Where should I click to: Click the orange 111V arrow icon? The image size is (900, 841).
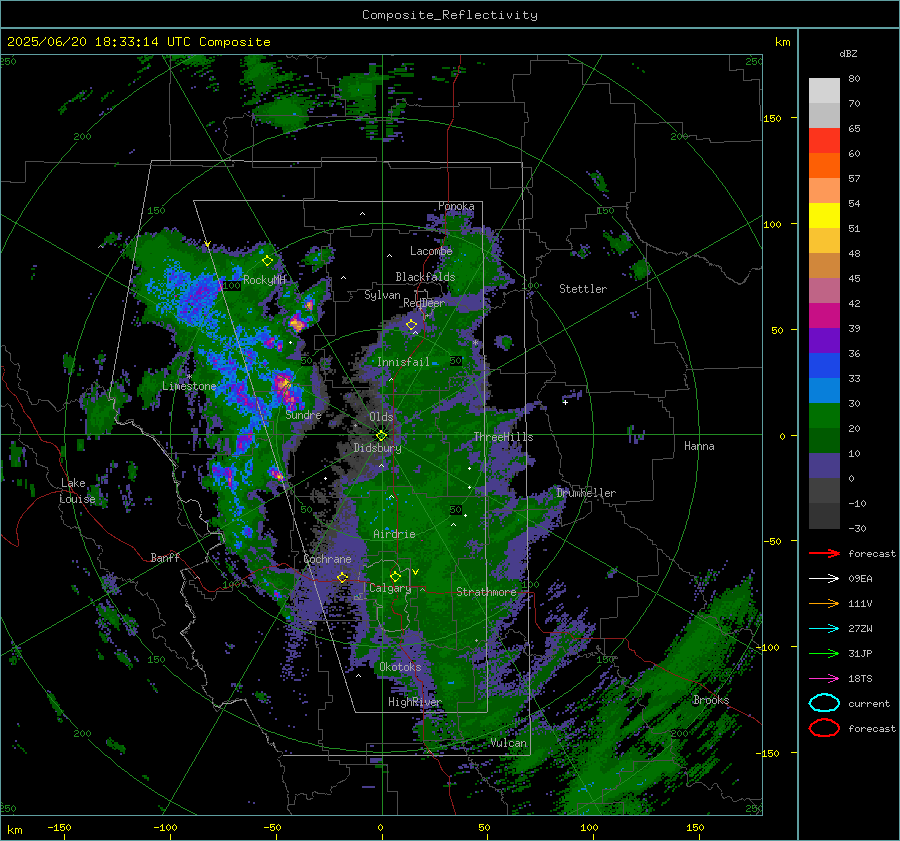pyautogui.click(x=824, y=603)
